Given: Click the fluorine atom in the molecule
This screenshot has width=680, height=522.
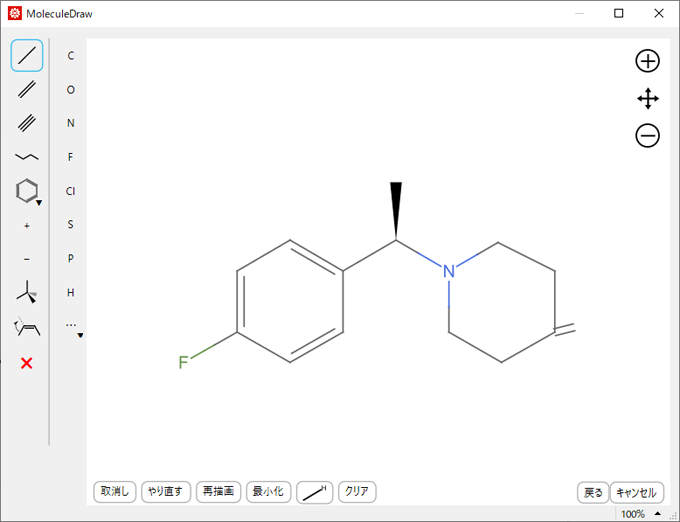Looking at the screenshot, I should 183,362.
